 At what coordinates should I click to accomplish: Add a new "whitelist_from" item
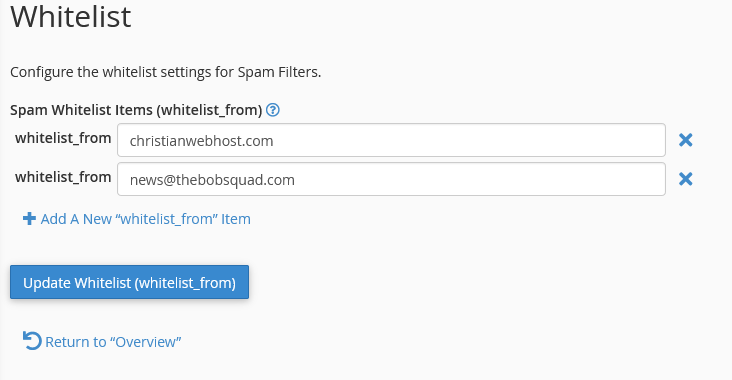(x=137, y=219)
